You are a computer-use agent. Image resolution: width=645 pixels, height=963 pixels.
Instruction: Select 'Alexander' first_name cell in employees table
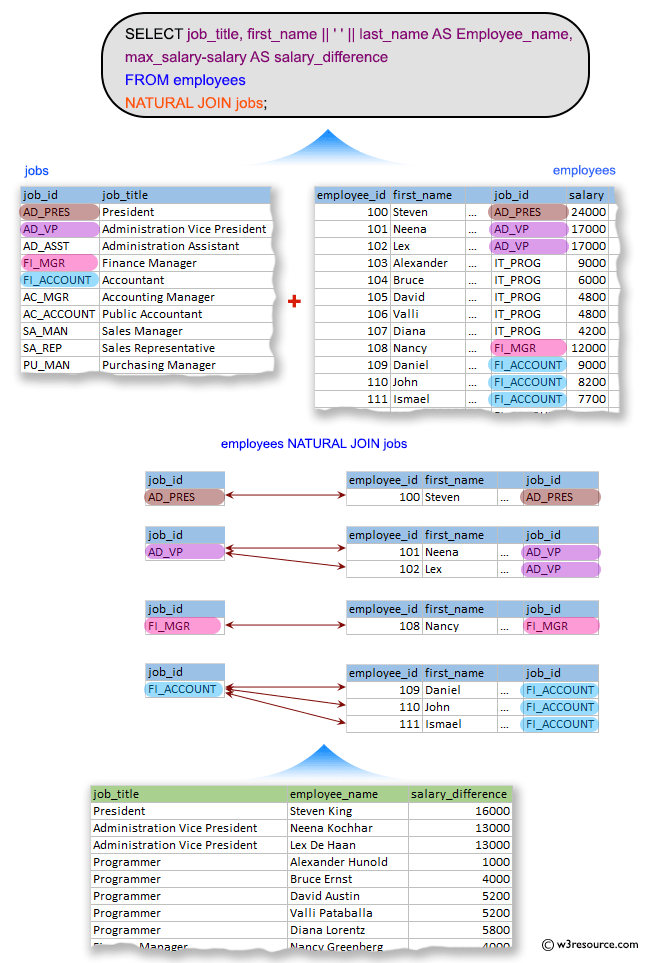pyautogui.click(x=428, y=263)
